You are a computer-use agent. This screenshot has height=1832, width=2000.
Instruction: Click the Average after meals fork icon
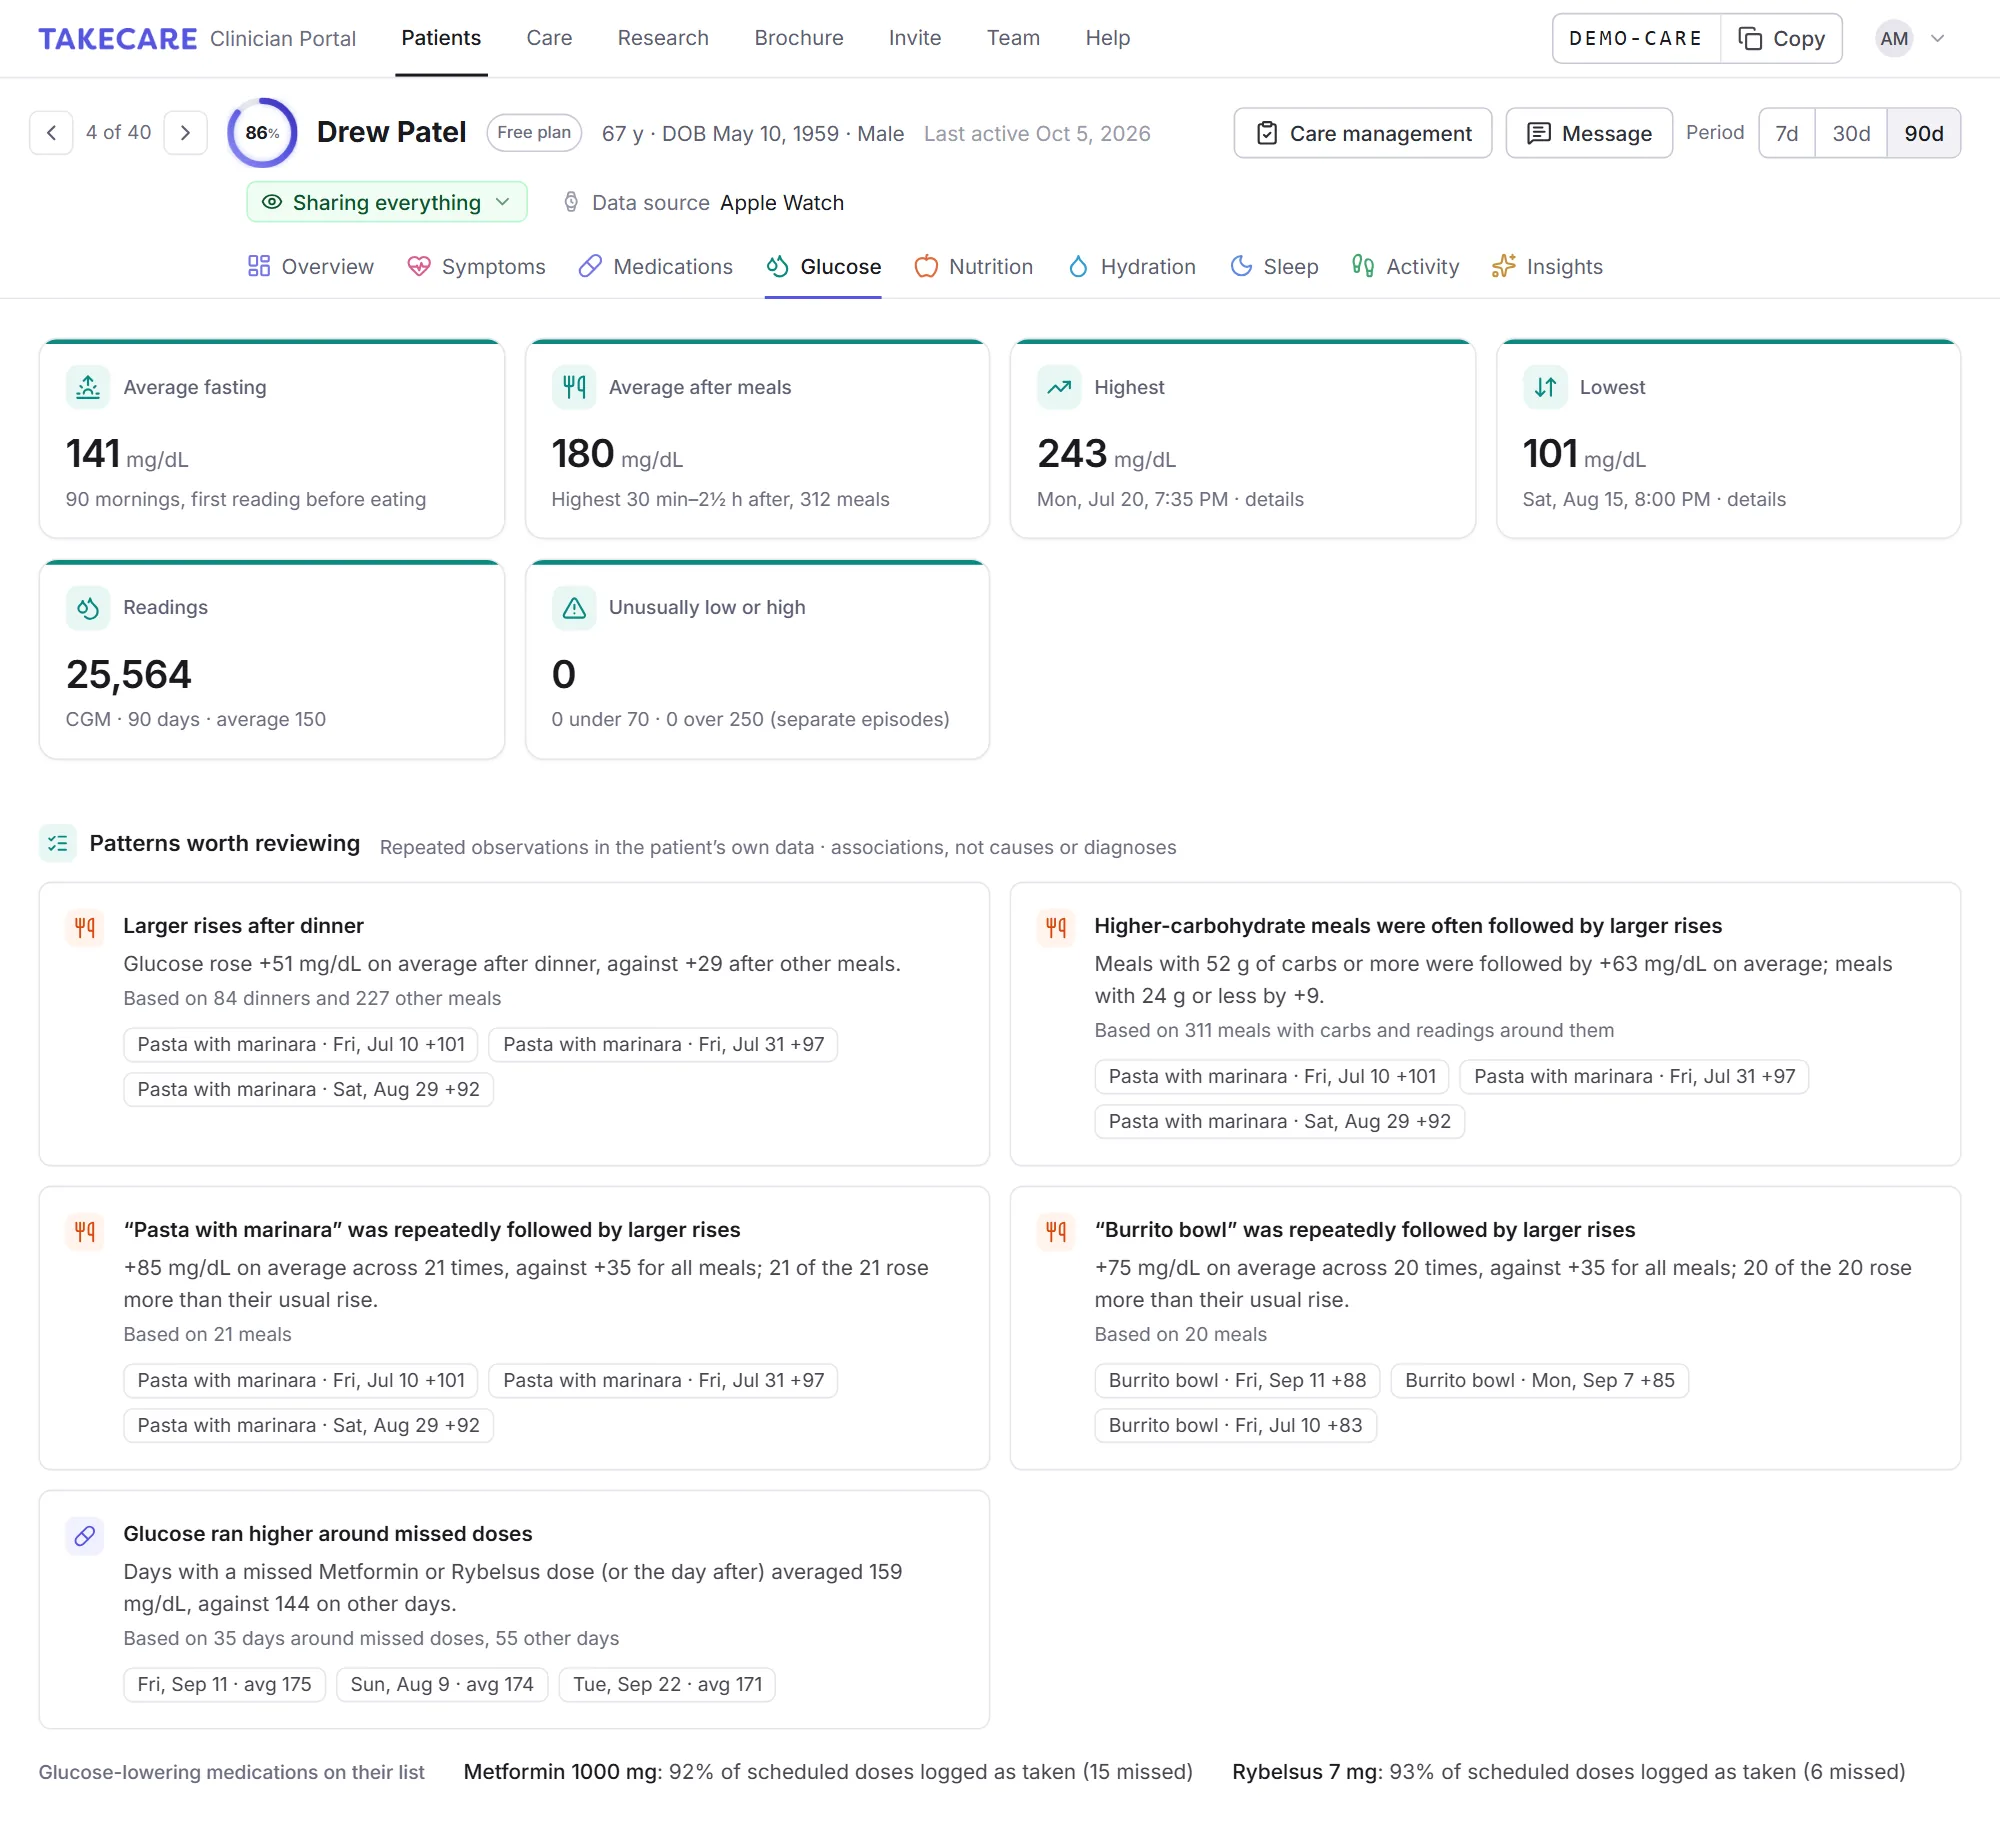[x=574, y=387]
